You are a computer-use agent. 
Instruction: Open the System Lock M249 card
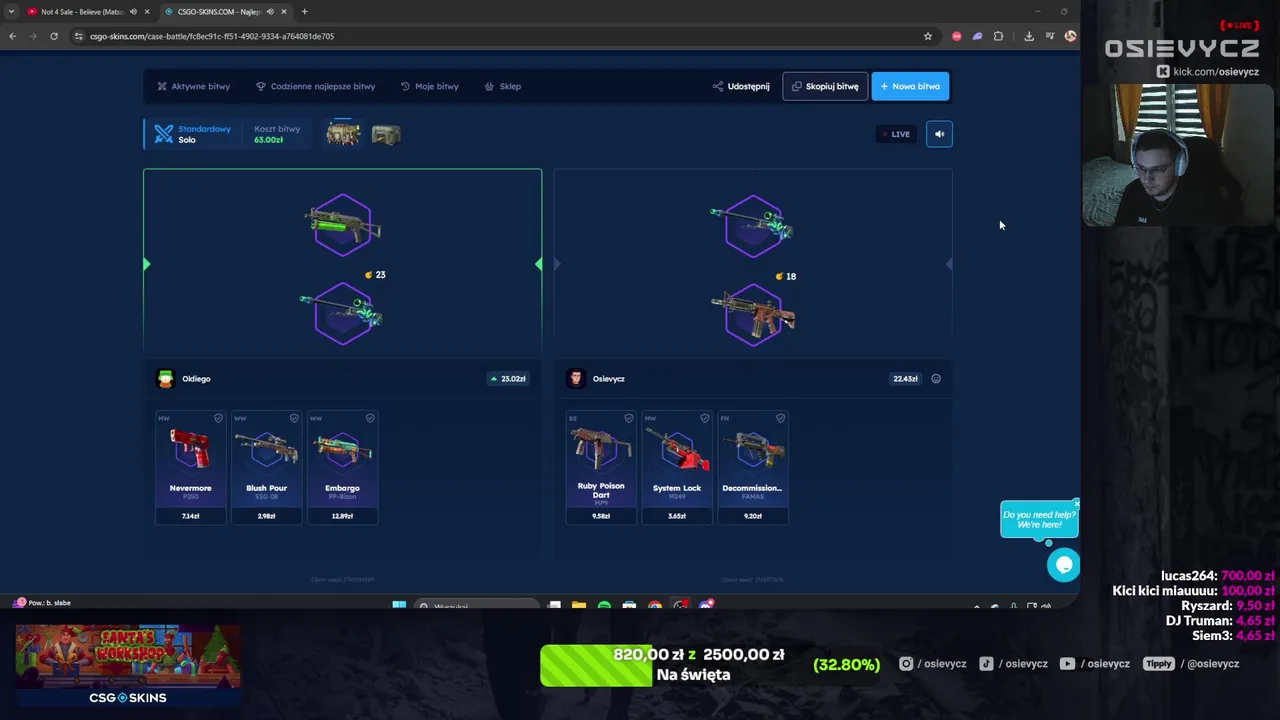coord(677,467)
